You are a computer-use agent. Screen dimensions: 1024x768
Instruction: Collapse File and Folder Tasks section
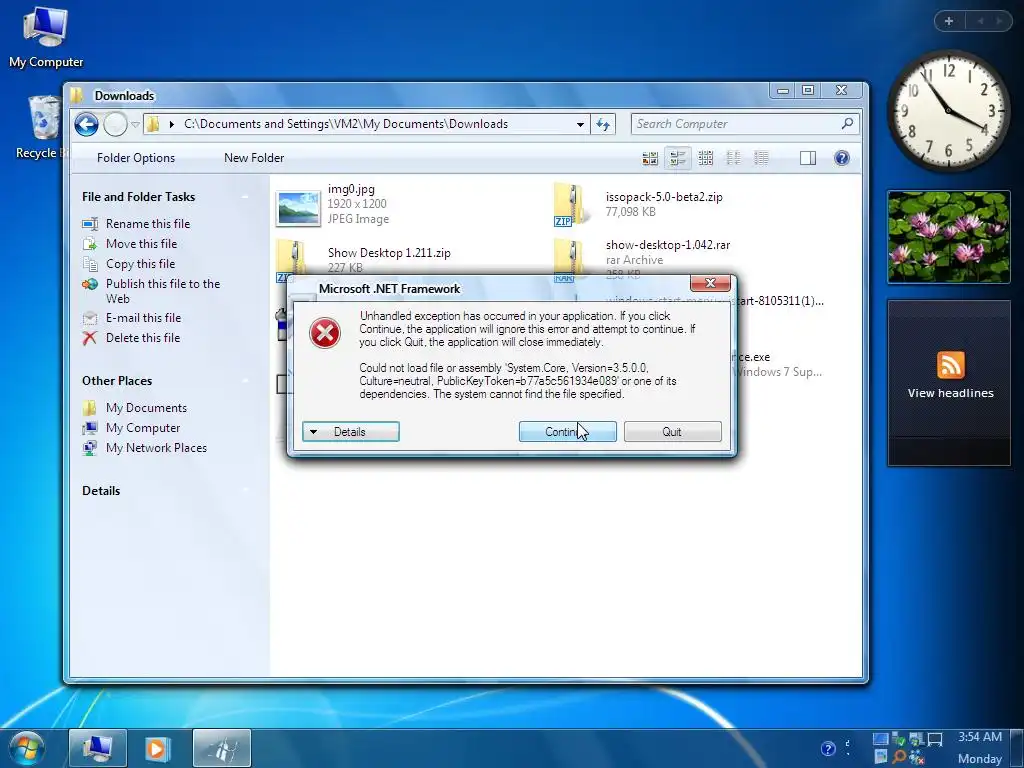coord(246,197)
